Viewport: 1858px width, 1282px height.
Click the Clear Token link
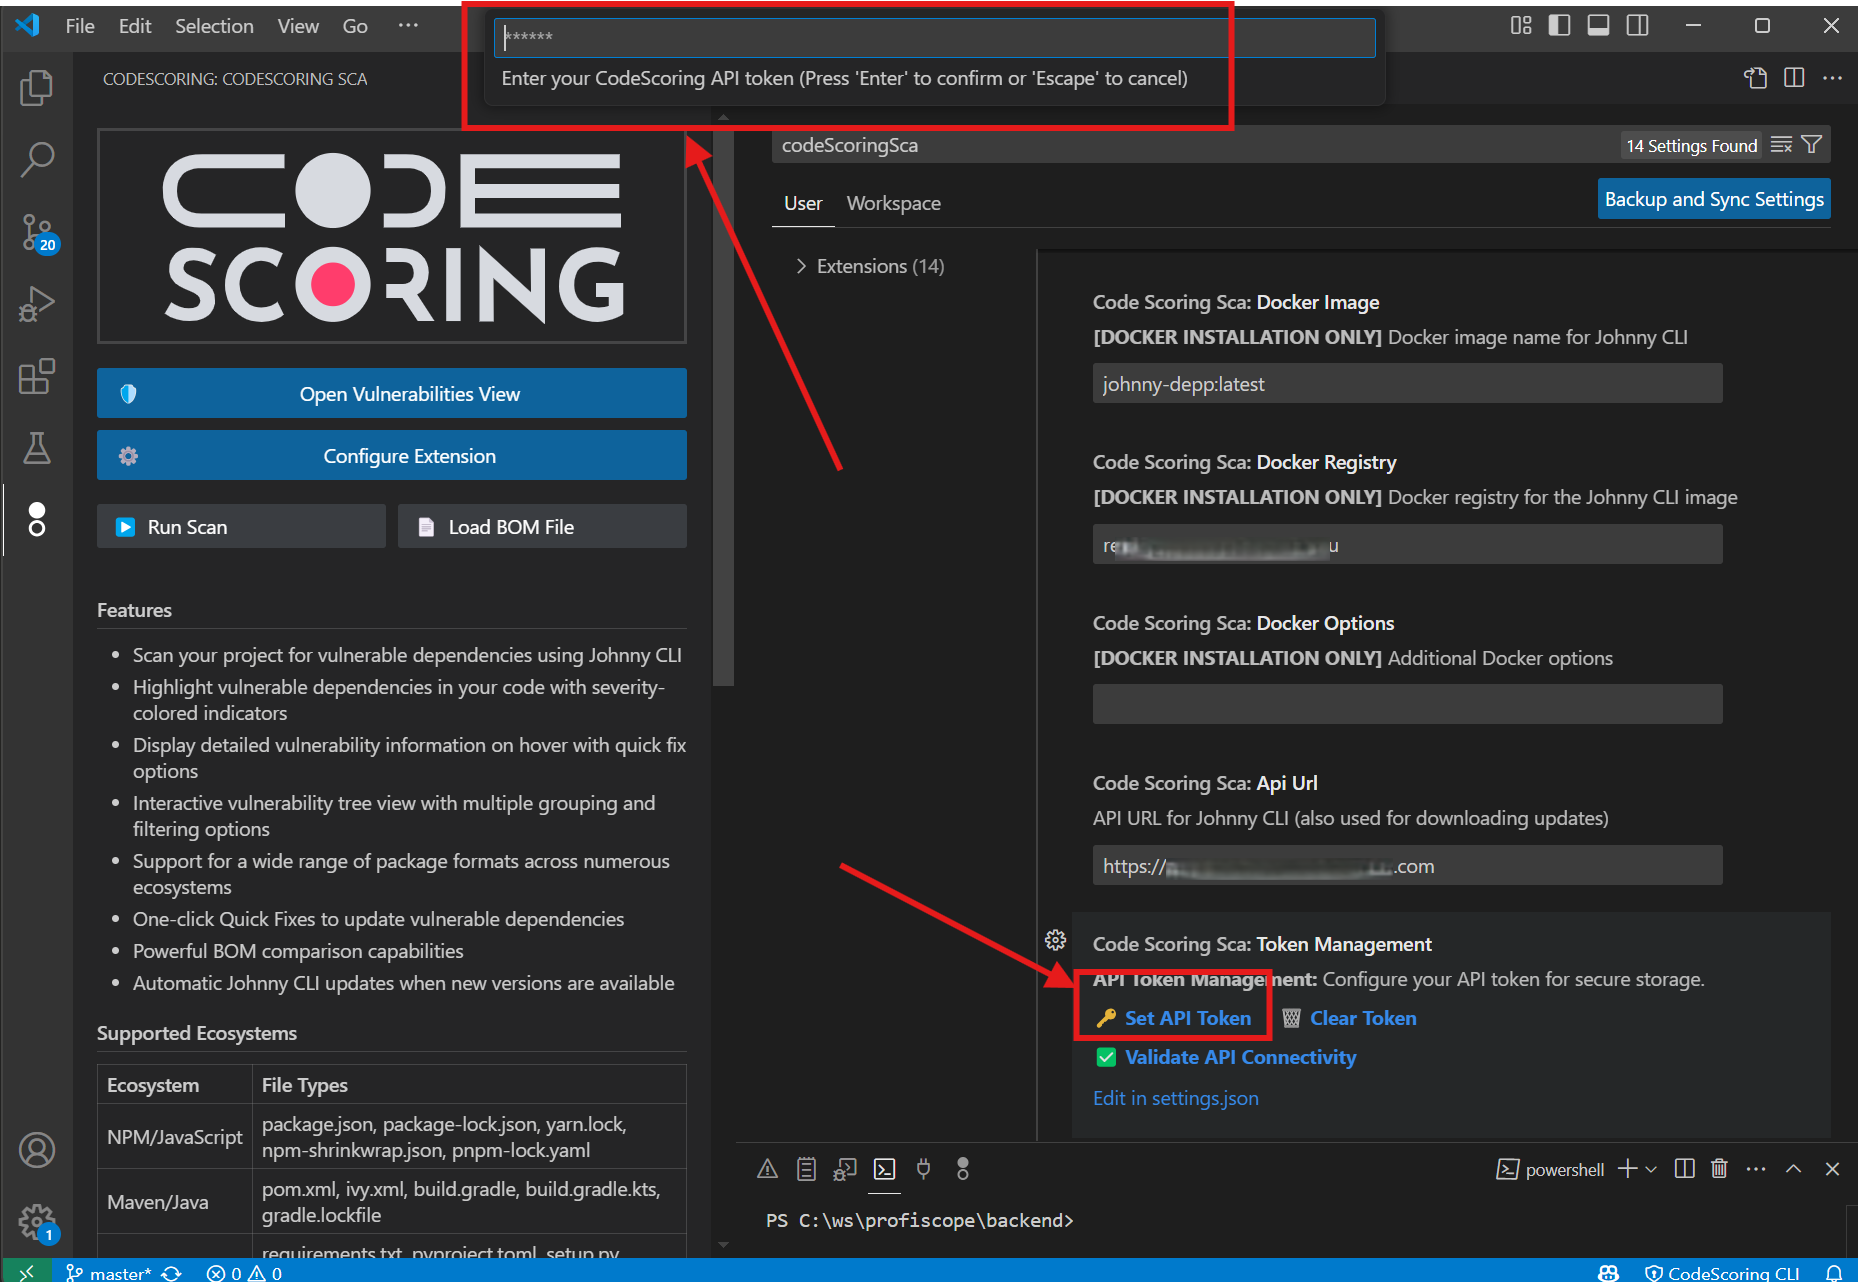point(1363,1018)
